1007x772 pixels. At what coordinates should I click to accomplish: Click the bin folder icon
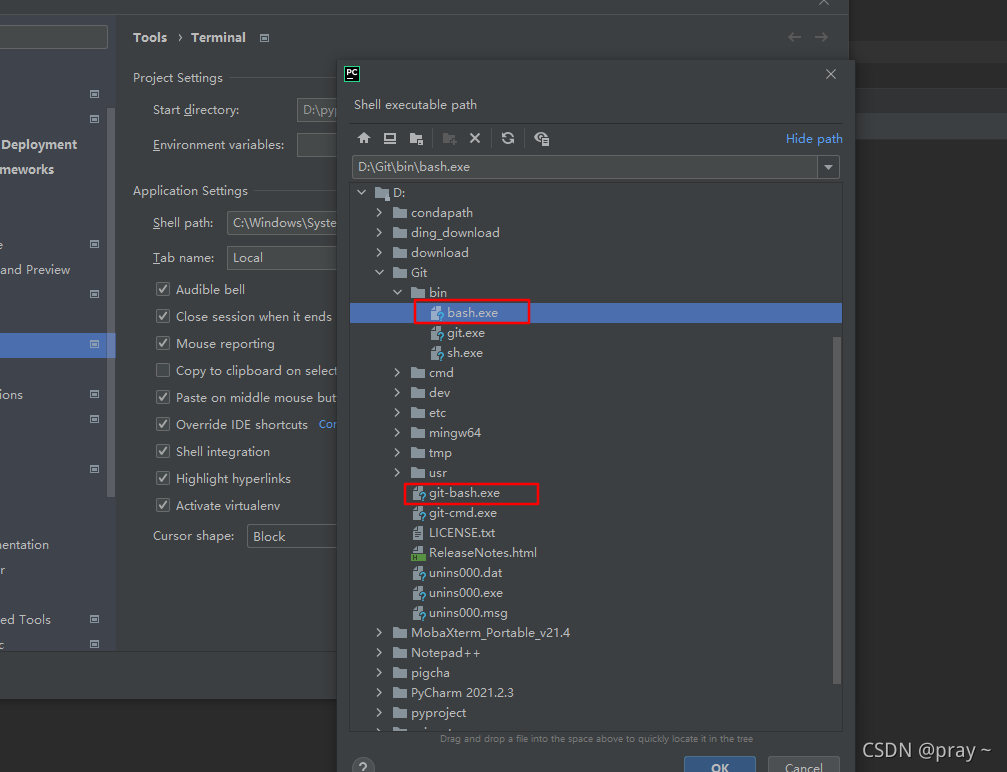point(418,292)
